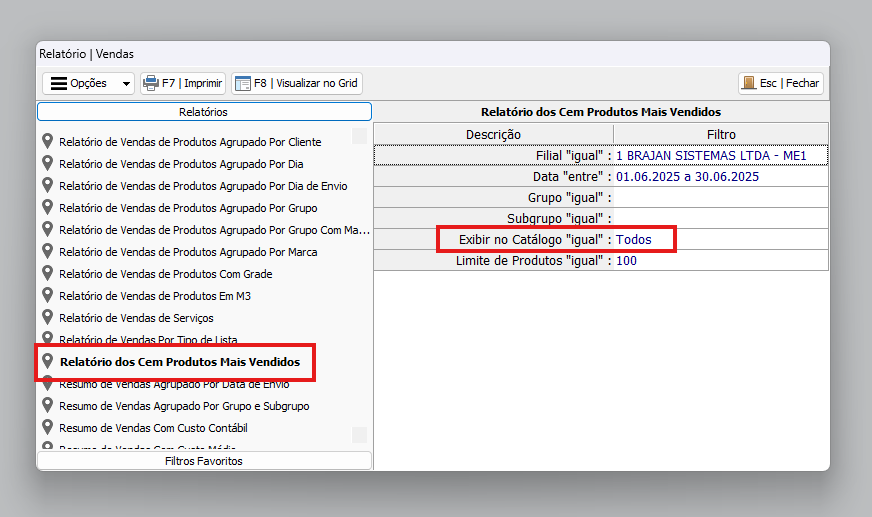The width and height of the screenshot is (872, 517).
Task: Click pin icon beside Agrupado Por Cliente report
Action: tap(47, 142)
